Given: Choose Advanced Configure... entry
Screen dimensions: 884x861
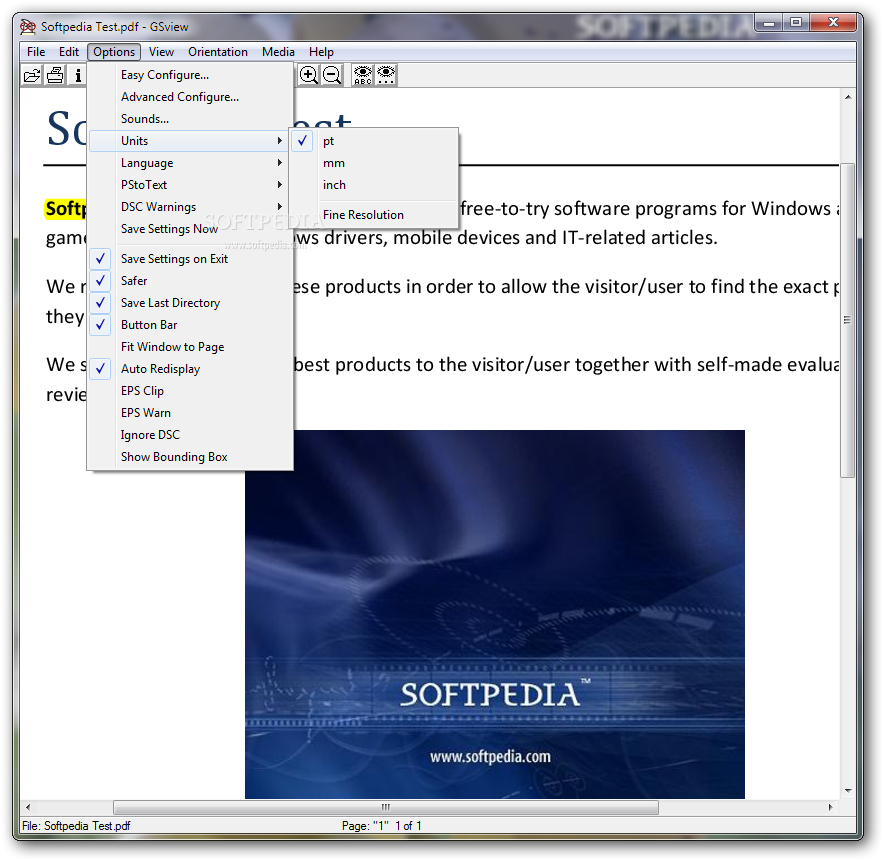Looking at the screenshot, I should point(191,97).
